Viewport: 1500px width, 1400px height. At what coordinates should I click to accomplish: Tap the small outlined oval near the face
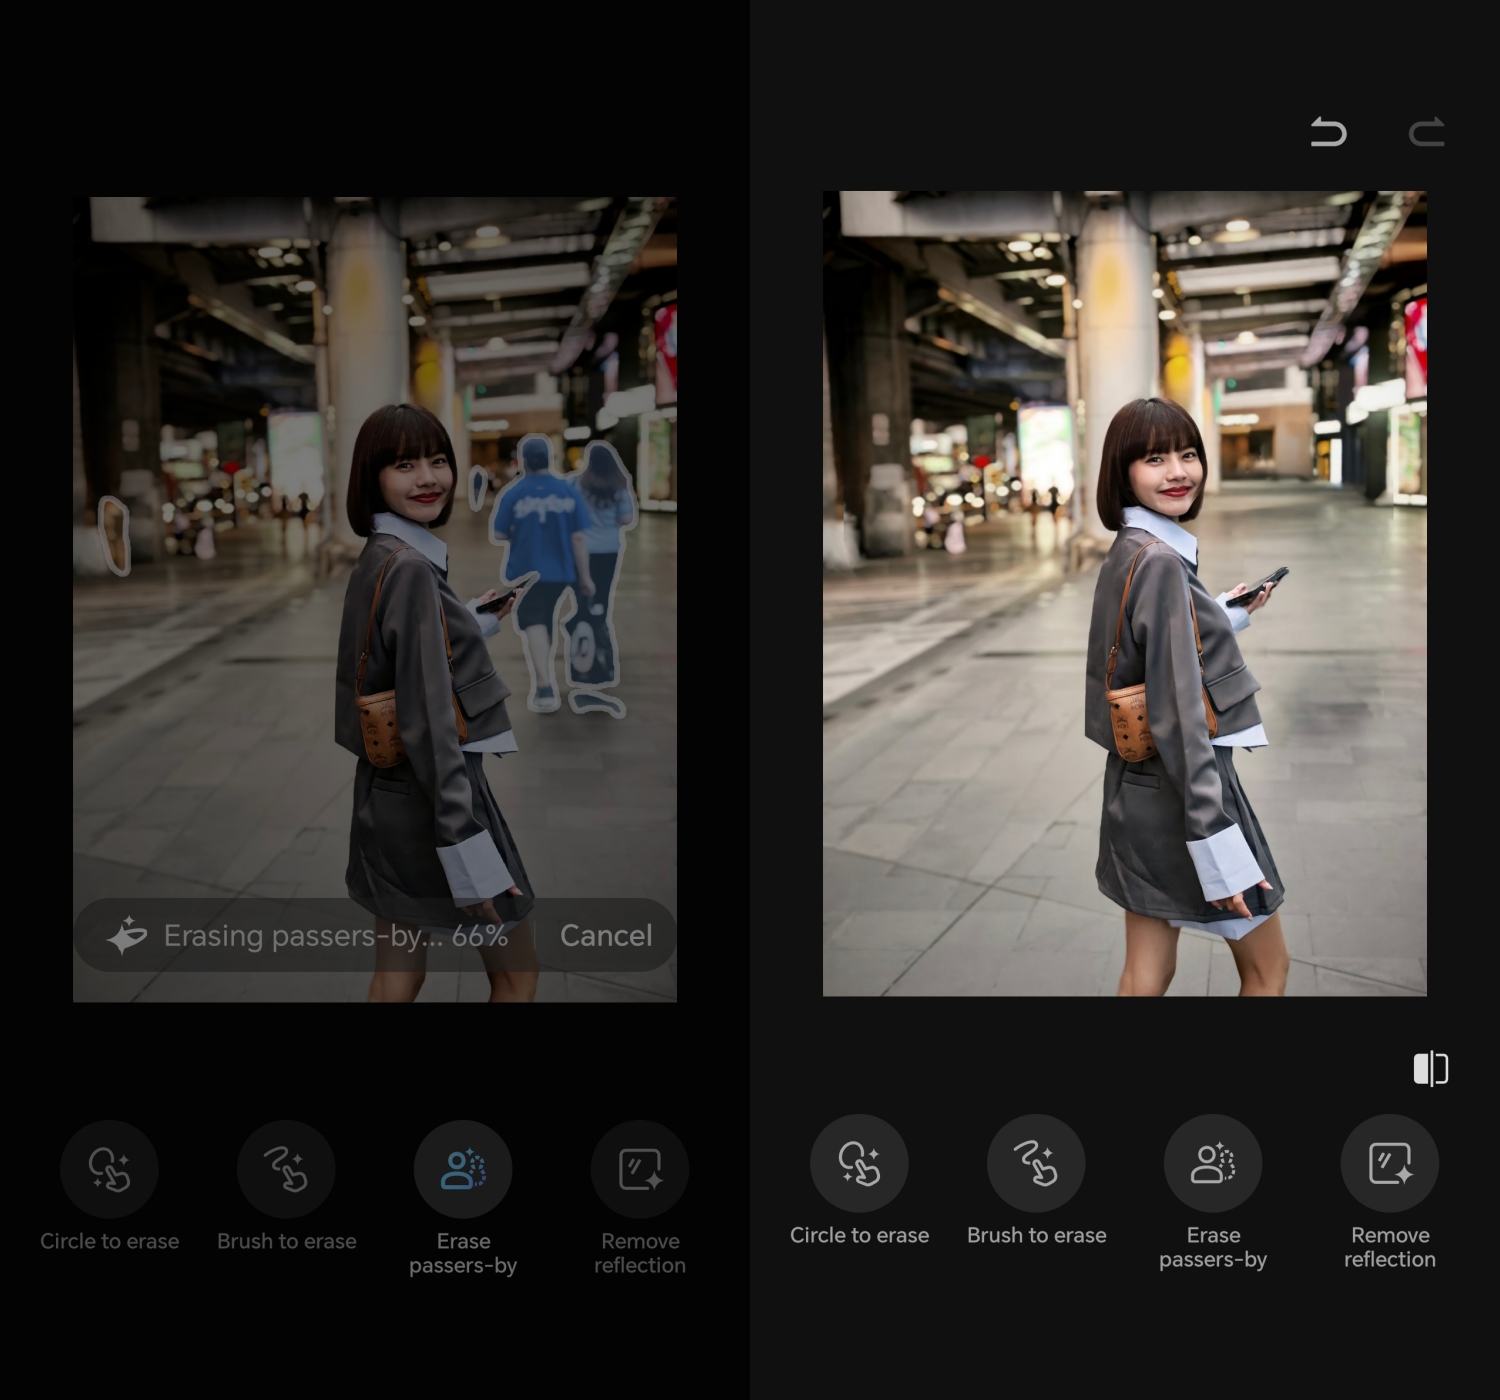click(x=478, y=487)
